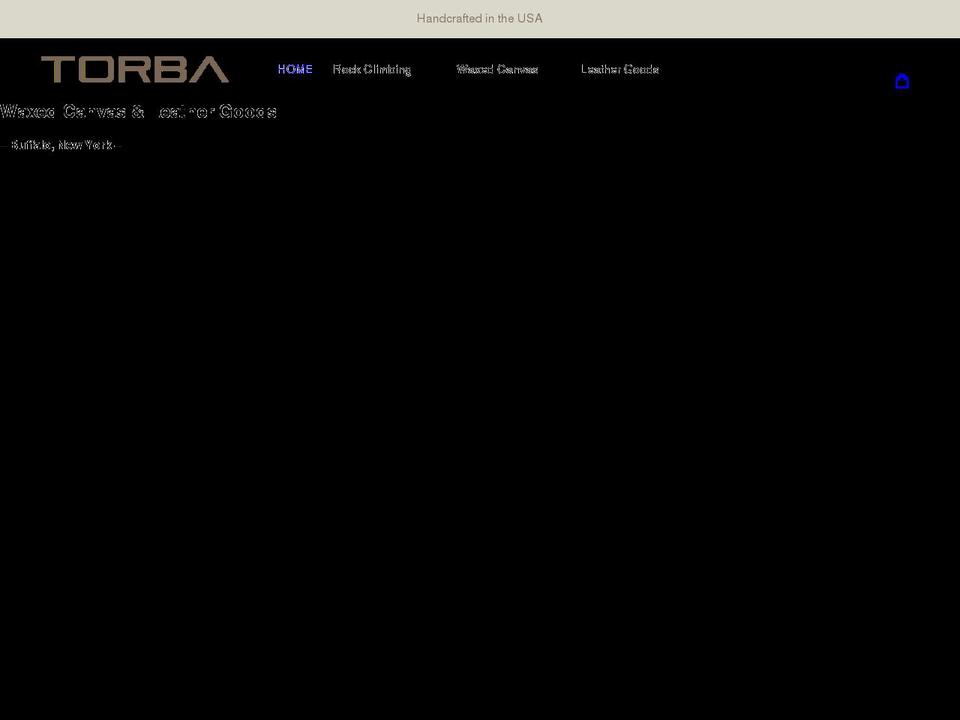The height and width of the screenshot is (720, 960).
Task: Select the blue bag icon at top right
Action: coord(903,81)
